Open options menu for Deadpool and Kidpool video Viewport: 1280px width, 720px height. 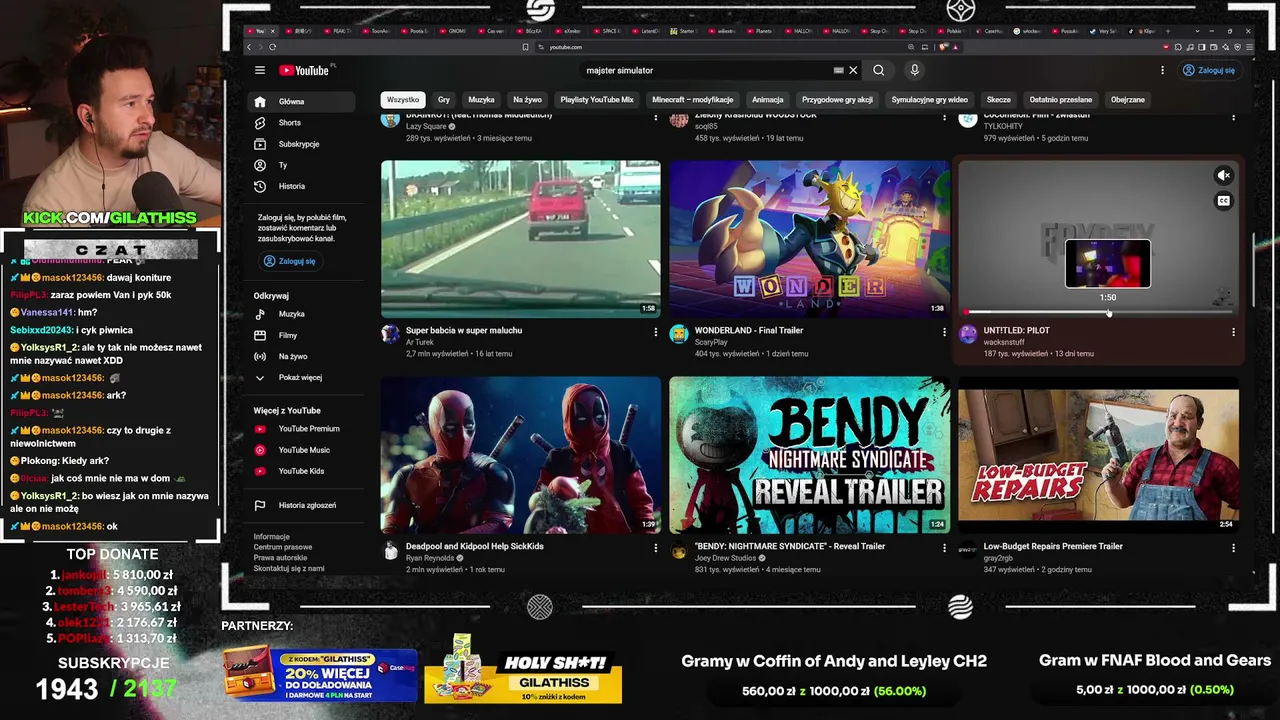tap(656, 548)
